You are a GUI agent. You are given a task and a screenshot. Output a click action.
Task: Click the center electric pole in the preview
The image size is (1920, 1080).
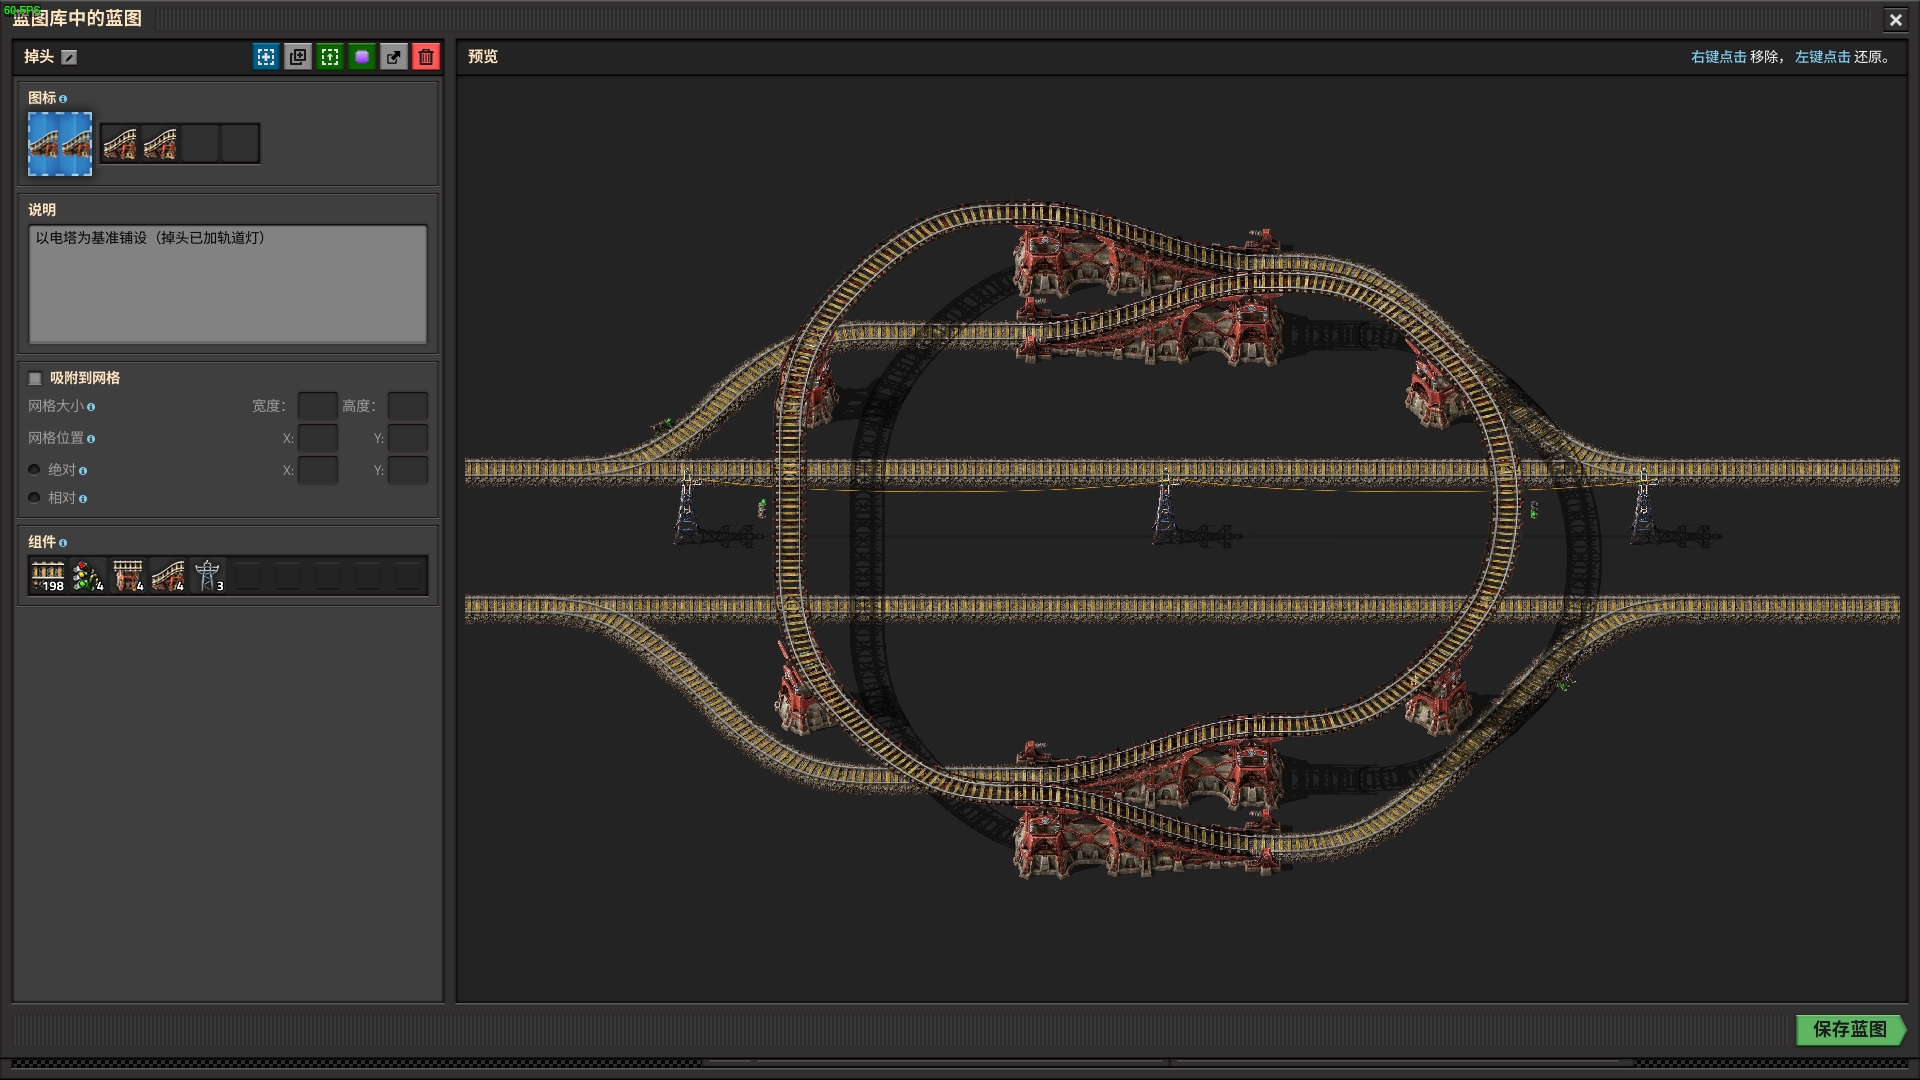click(x=1166, y=507)
